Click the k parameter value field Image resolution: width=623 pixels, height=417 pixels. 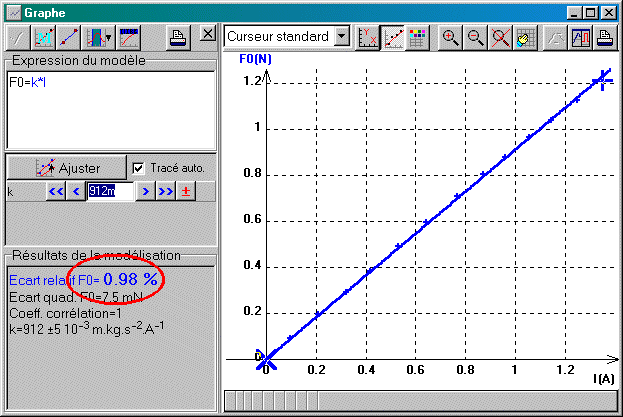110,191
